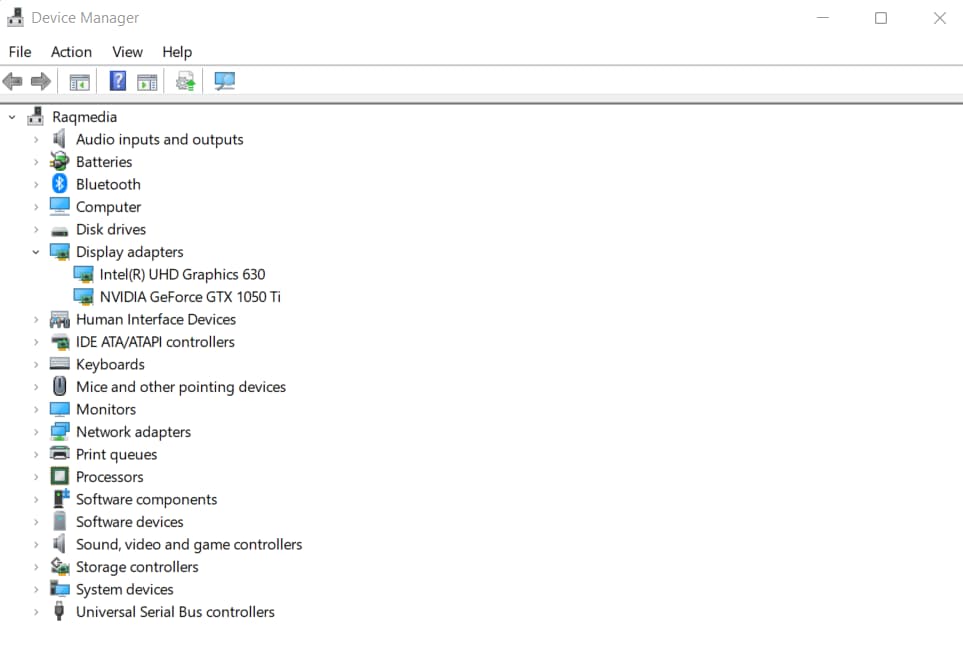Expand the Audio inputs and outputs category
Screen dimensions: 963x663
pyautogui.click(x=36, y=140)
